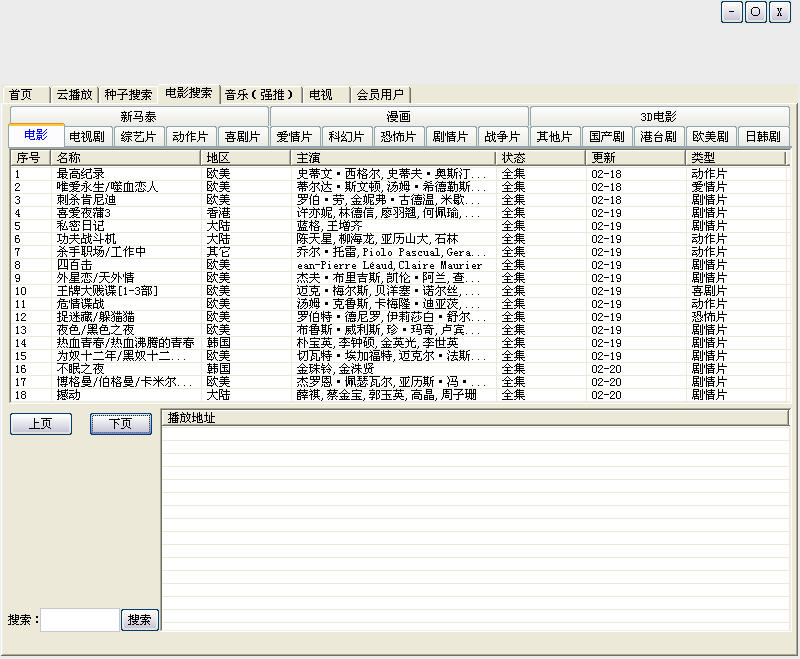Open the 音乐(强推) tab
800x659 pixels.
pos(260,95)
